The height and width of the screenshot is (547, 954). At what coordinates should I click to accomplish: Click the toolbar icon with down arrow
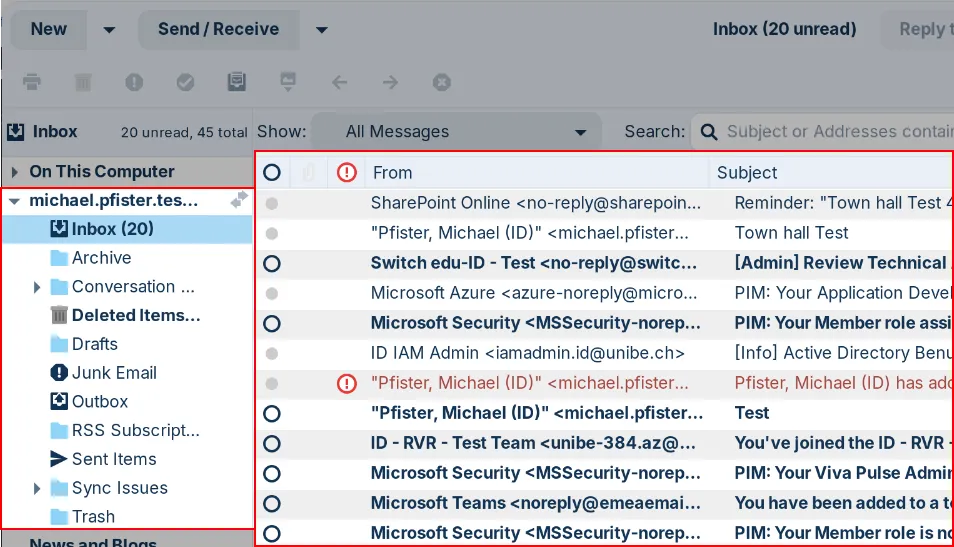click(288, 82)
